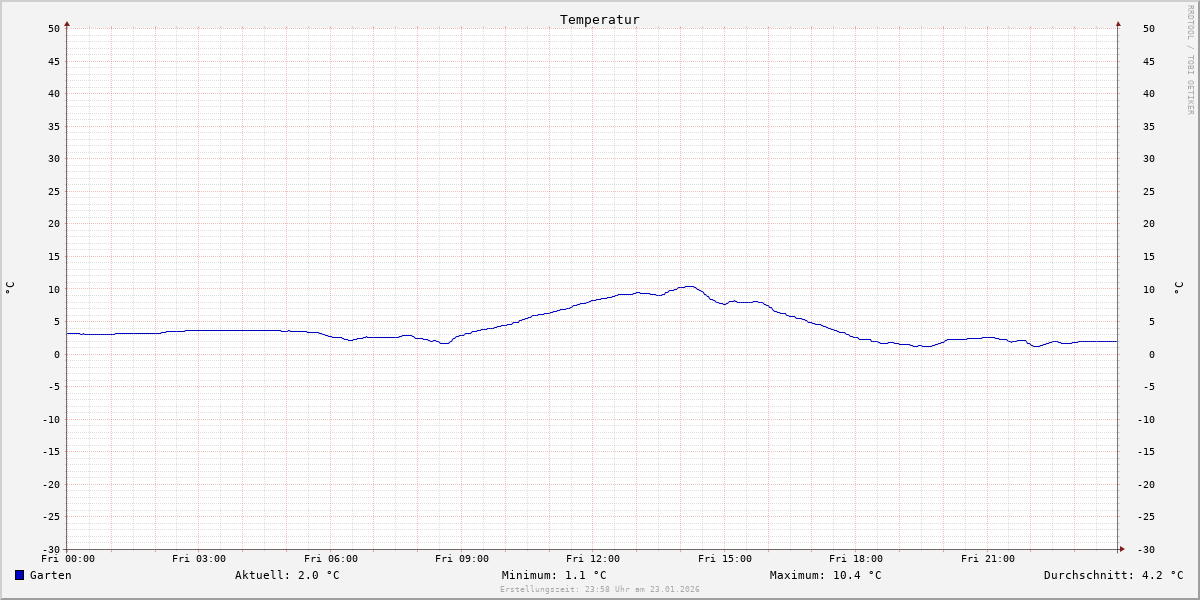Click the temperature curve peak near 14:00
The width and height of the screenshot is (1200, 600).
tap(688, 286)
